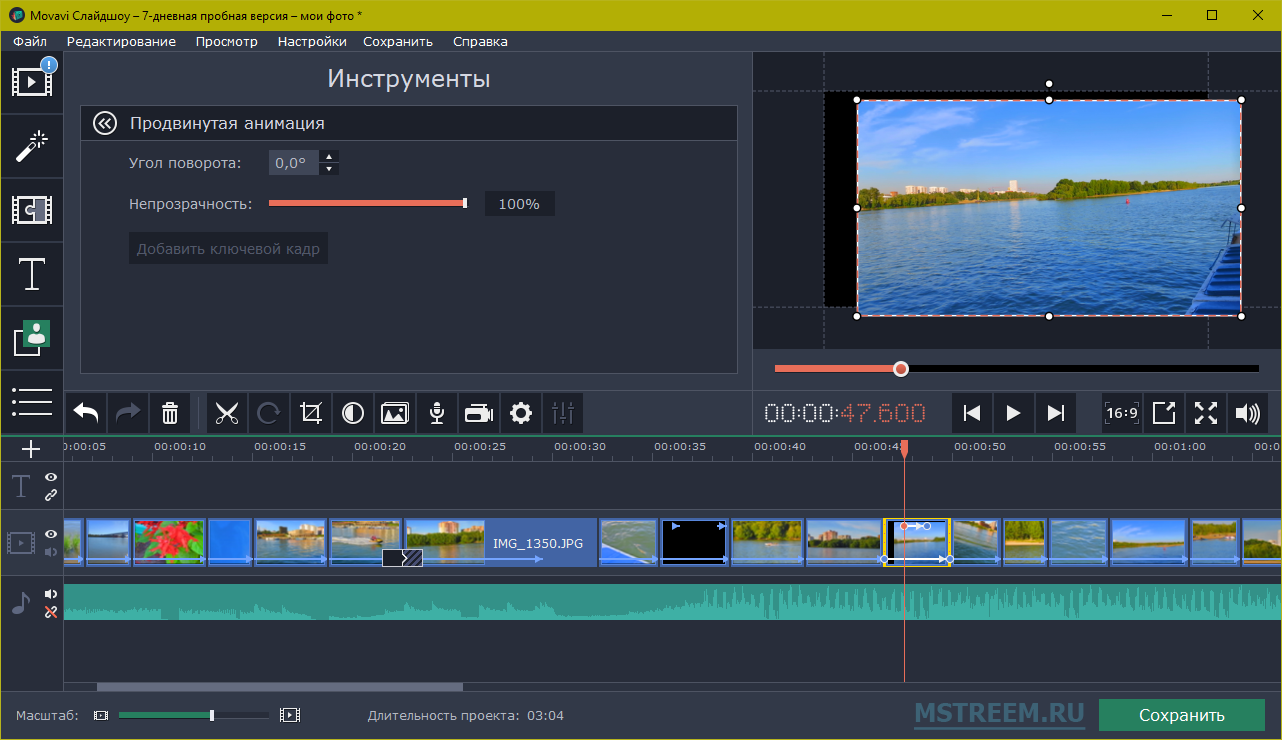The width and height of the screenshot is (1282, 740).
Task: Click the timeline zoom scale slider
Action: click(x=194, y=715)
